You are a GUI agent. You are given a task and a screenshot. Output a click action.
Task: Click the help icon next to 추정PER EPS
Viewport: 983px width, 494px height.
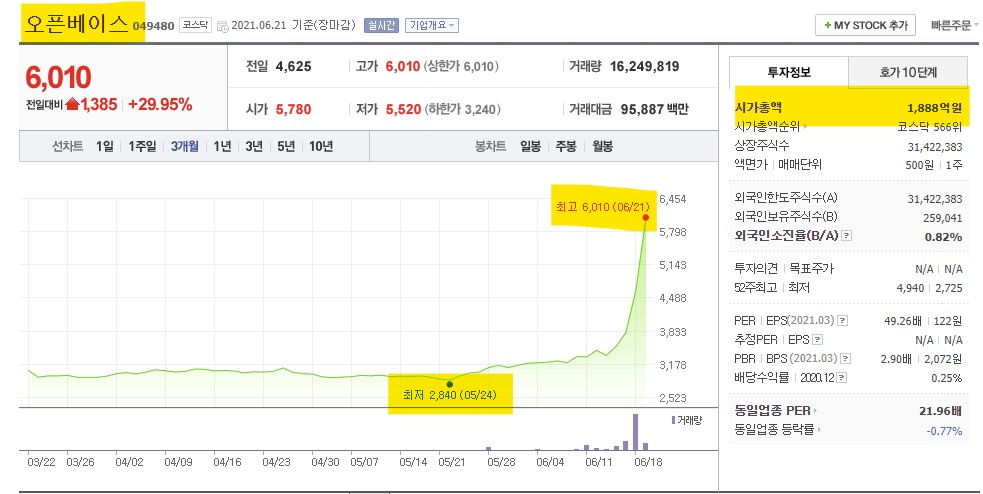[817, 340]
